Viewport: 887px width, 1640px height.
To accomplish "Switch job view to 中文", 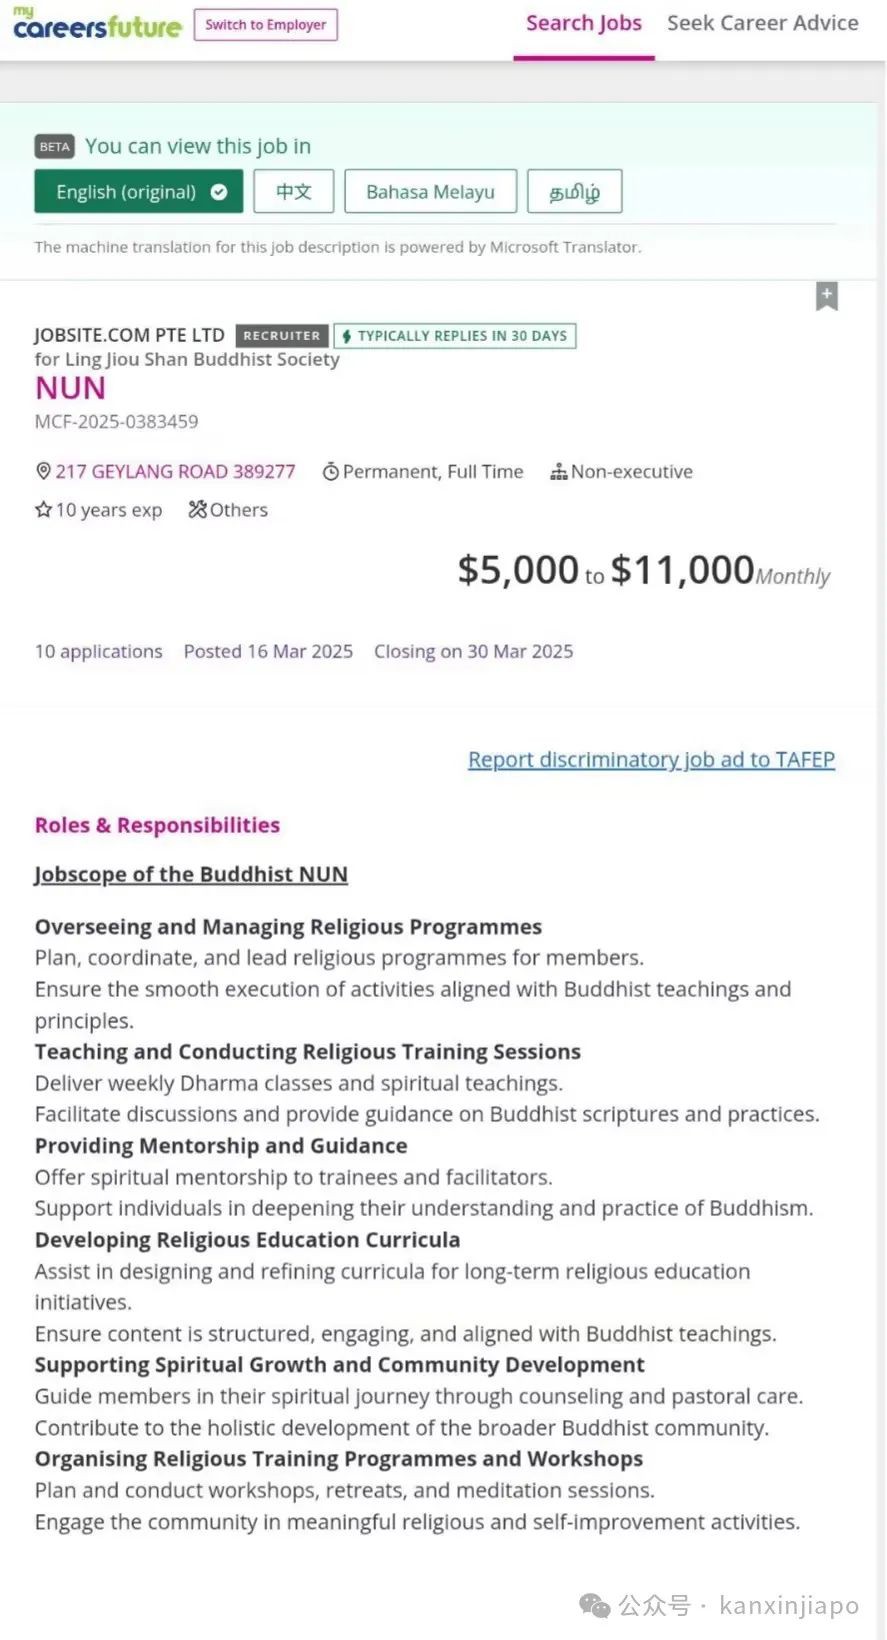I will (x=293, y=192).
